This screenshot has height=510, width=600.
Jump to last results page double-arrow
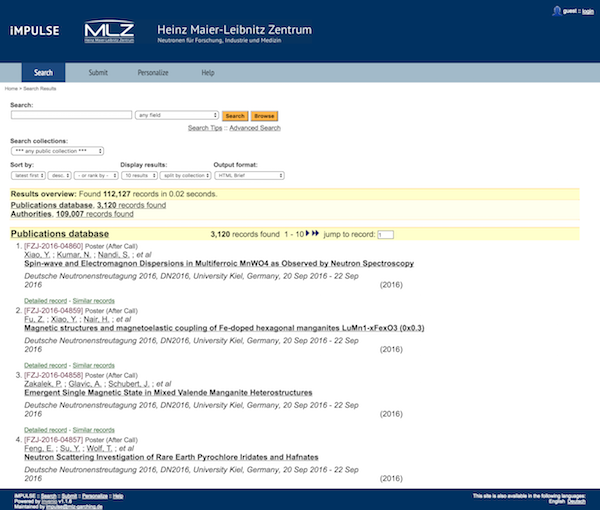pyautogui.click(x=316, y=234)
